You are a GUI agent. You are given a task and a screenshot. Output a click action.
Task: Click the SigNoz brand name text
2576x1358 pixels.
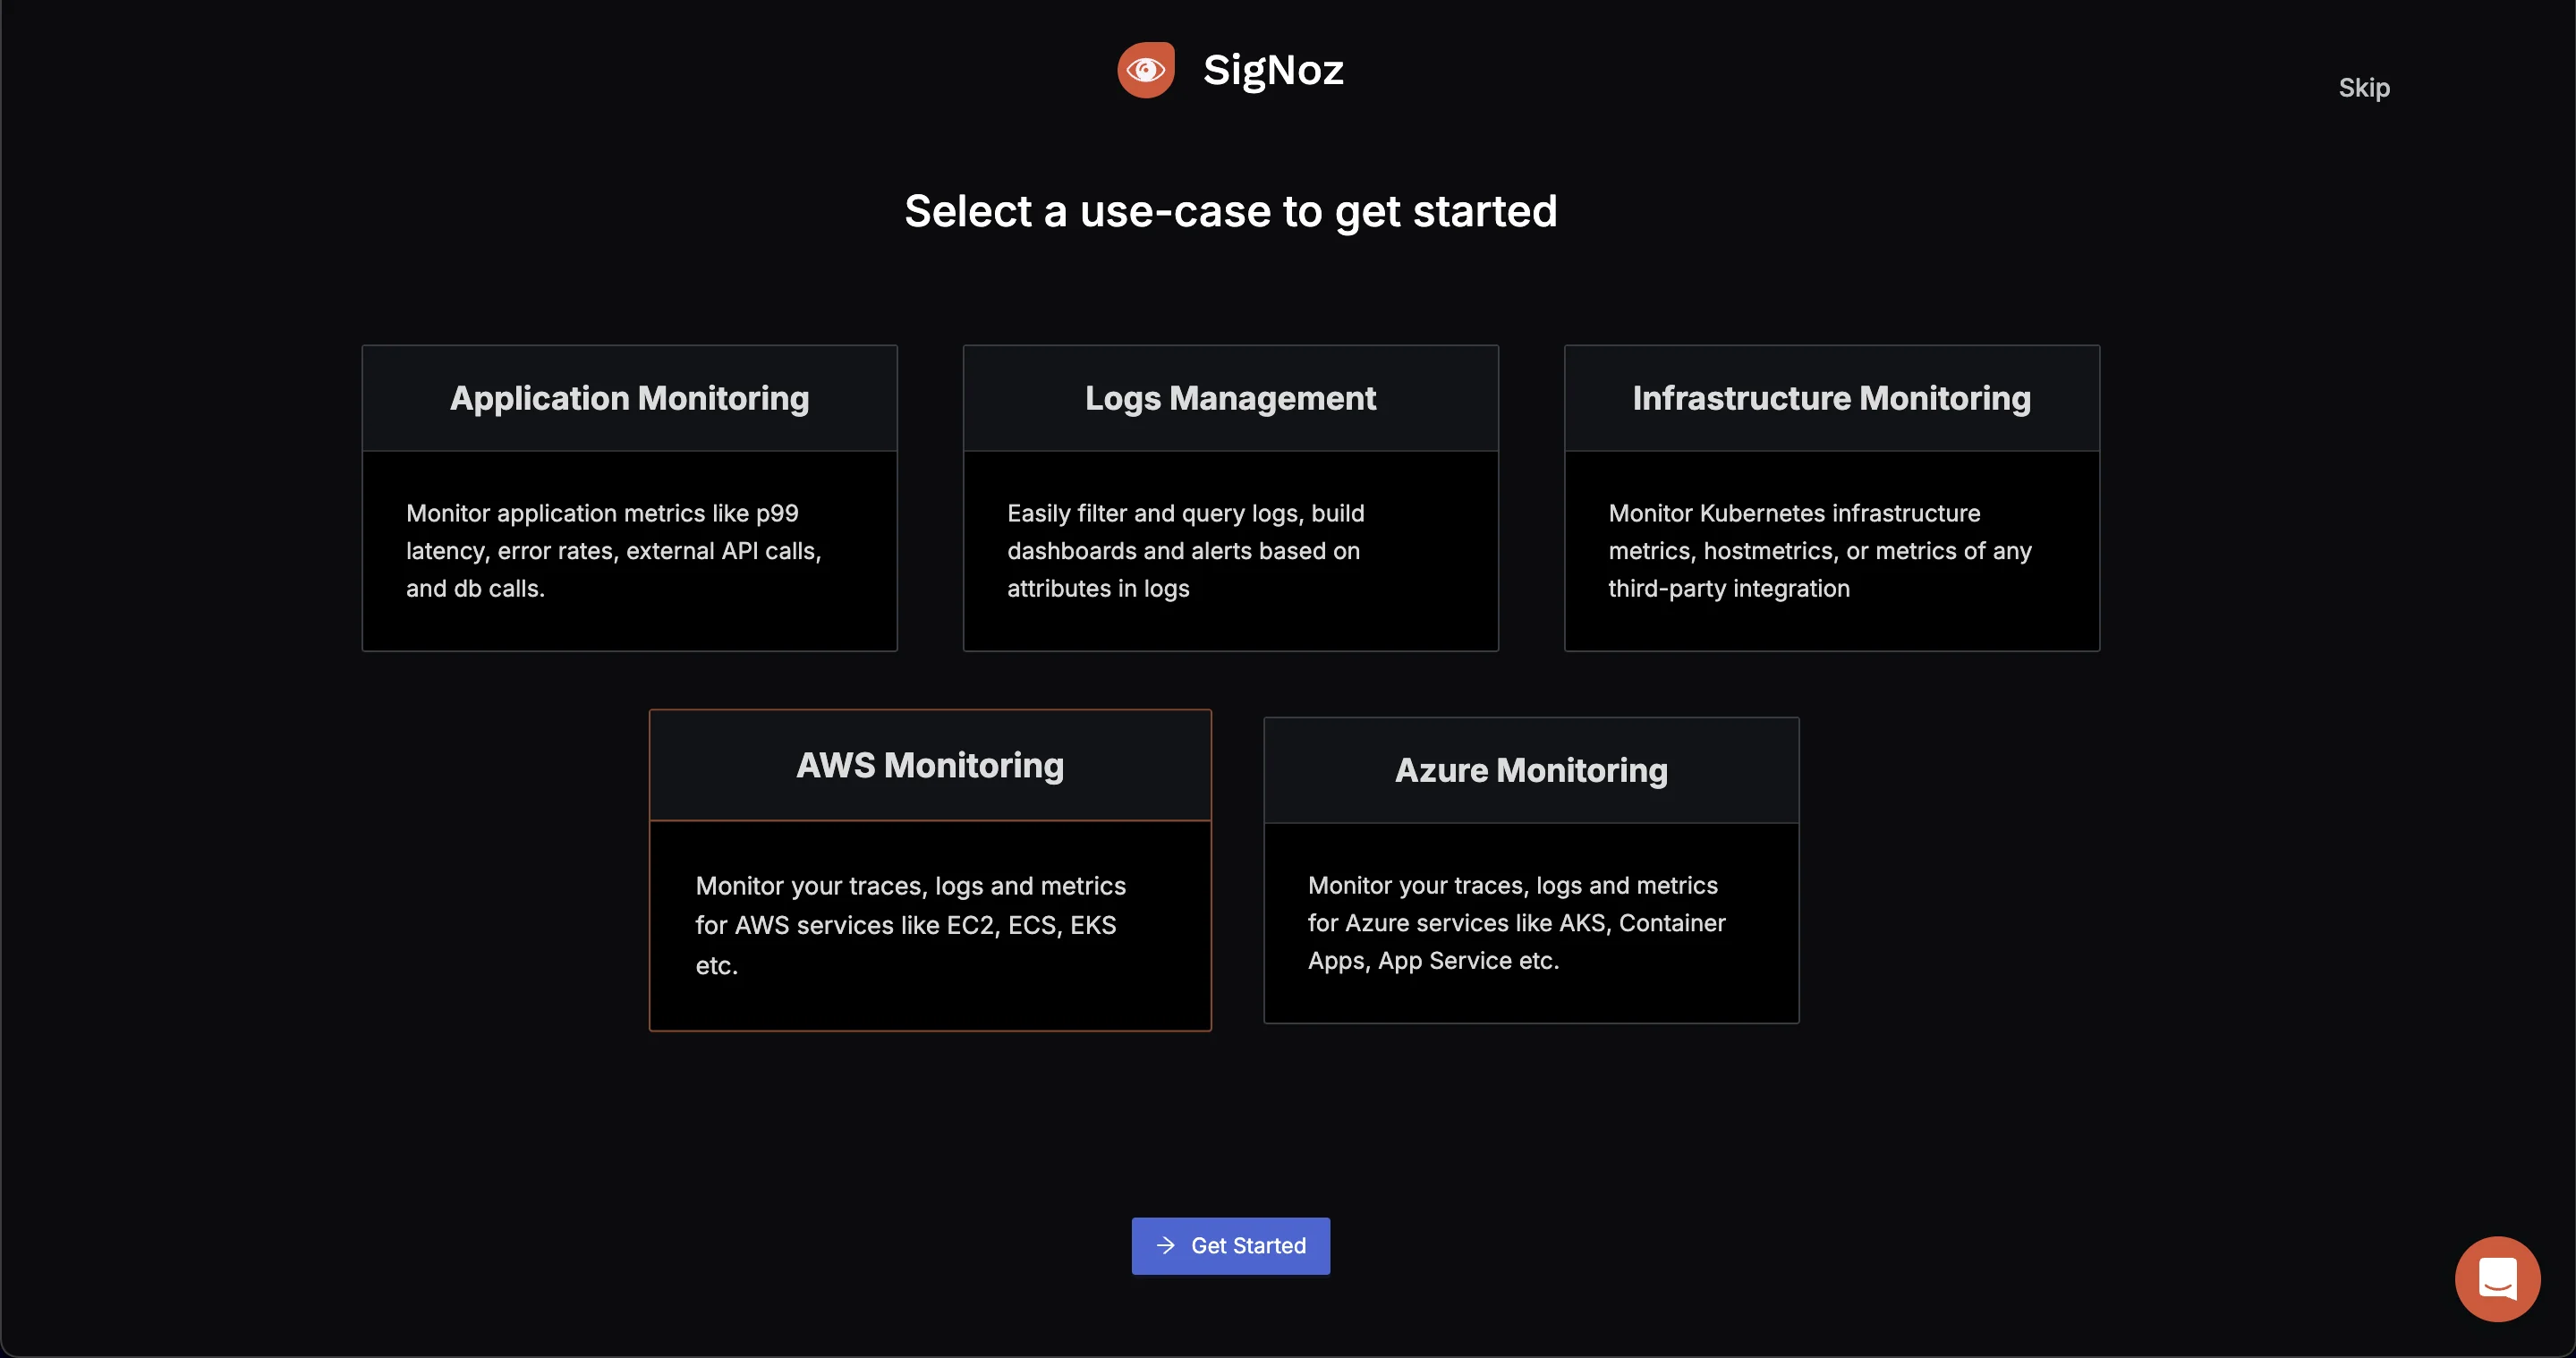coord(1273,70)
